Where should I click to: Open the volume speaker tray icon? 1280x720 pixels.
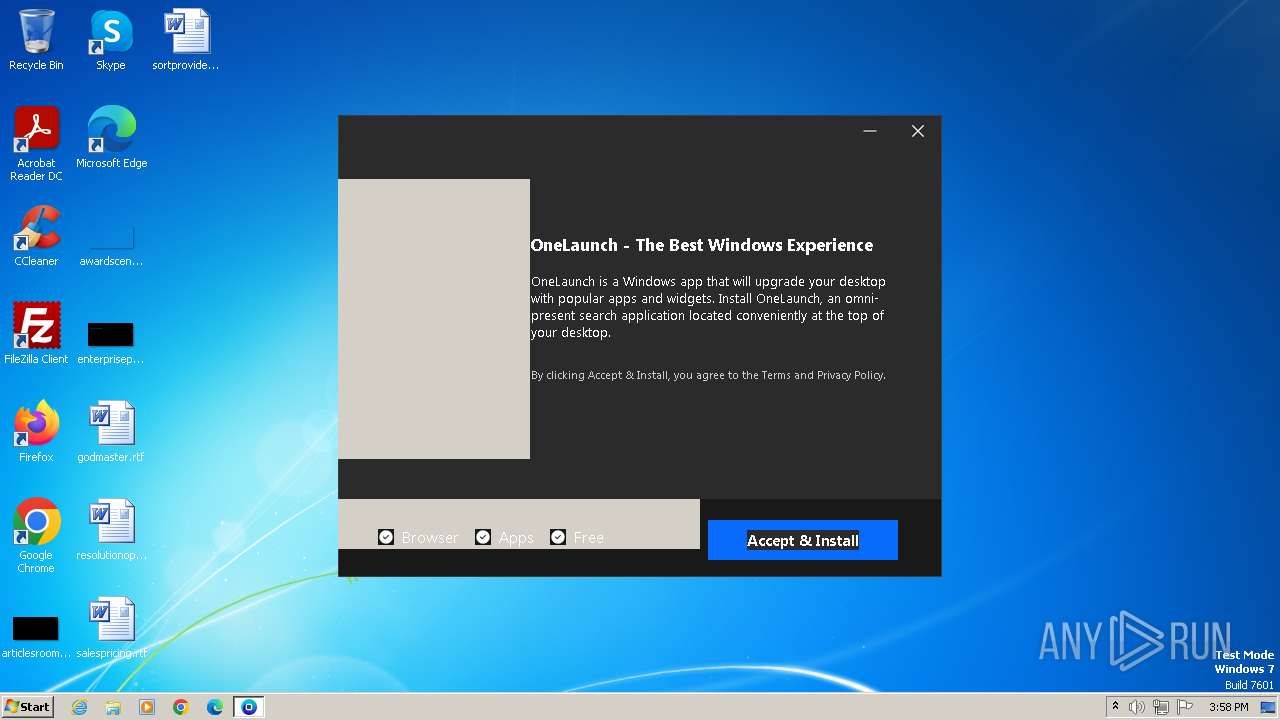tap(1137, 707)
